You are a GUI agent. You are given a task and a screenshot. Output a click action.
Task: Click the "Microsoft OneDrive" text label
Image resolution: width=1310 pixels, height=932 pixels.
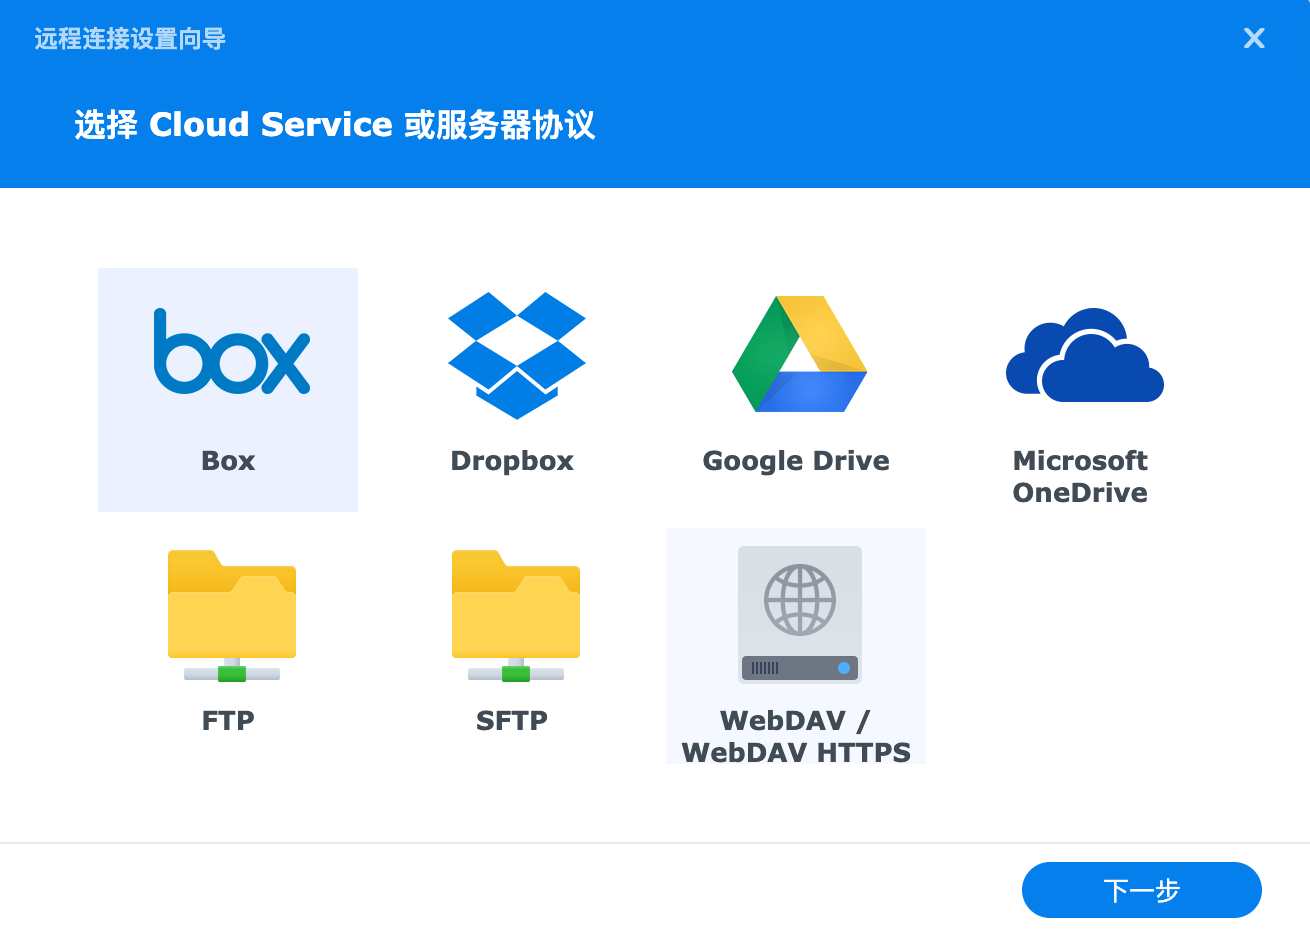click(1080, 477)
